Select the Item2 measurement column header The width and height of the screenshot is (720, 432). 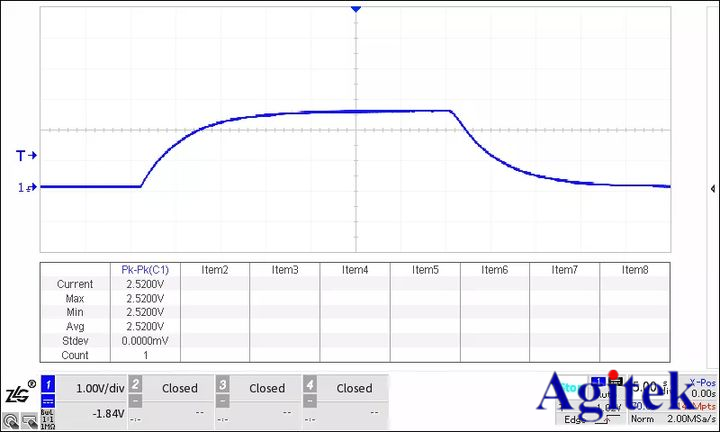click(214, 270)
